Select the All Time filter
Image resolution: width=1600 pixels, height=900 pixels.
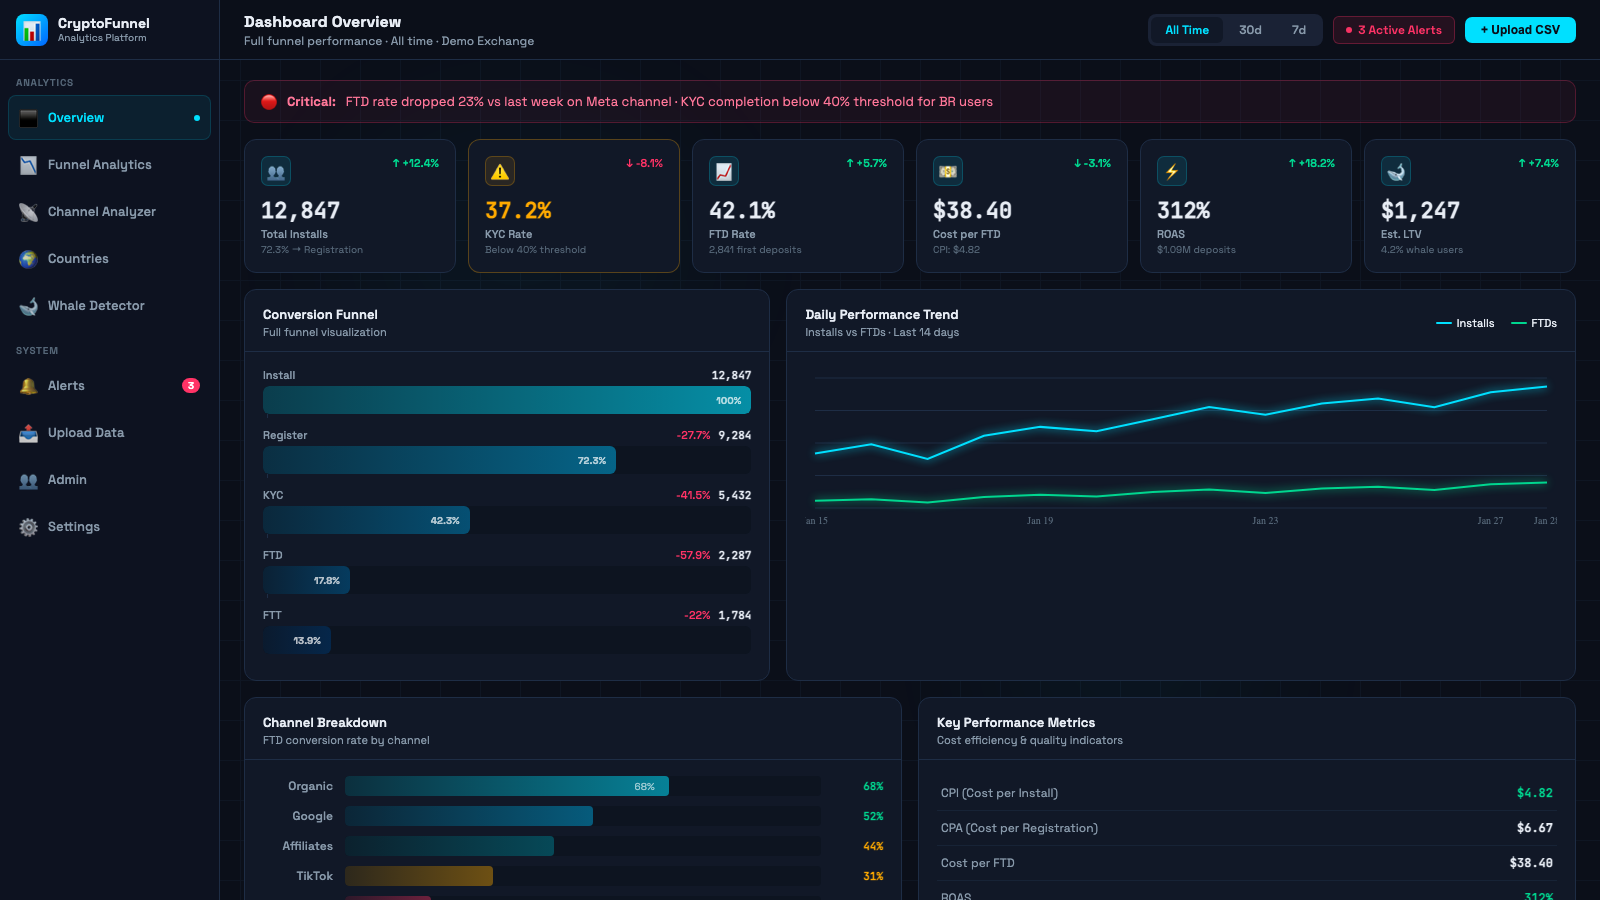[x=1186, y=30]
